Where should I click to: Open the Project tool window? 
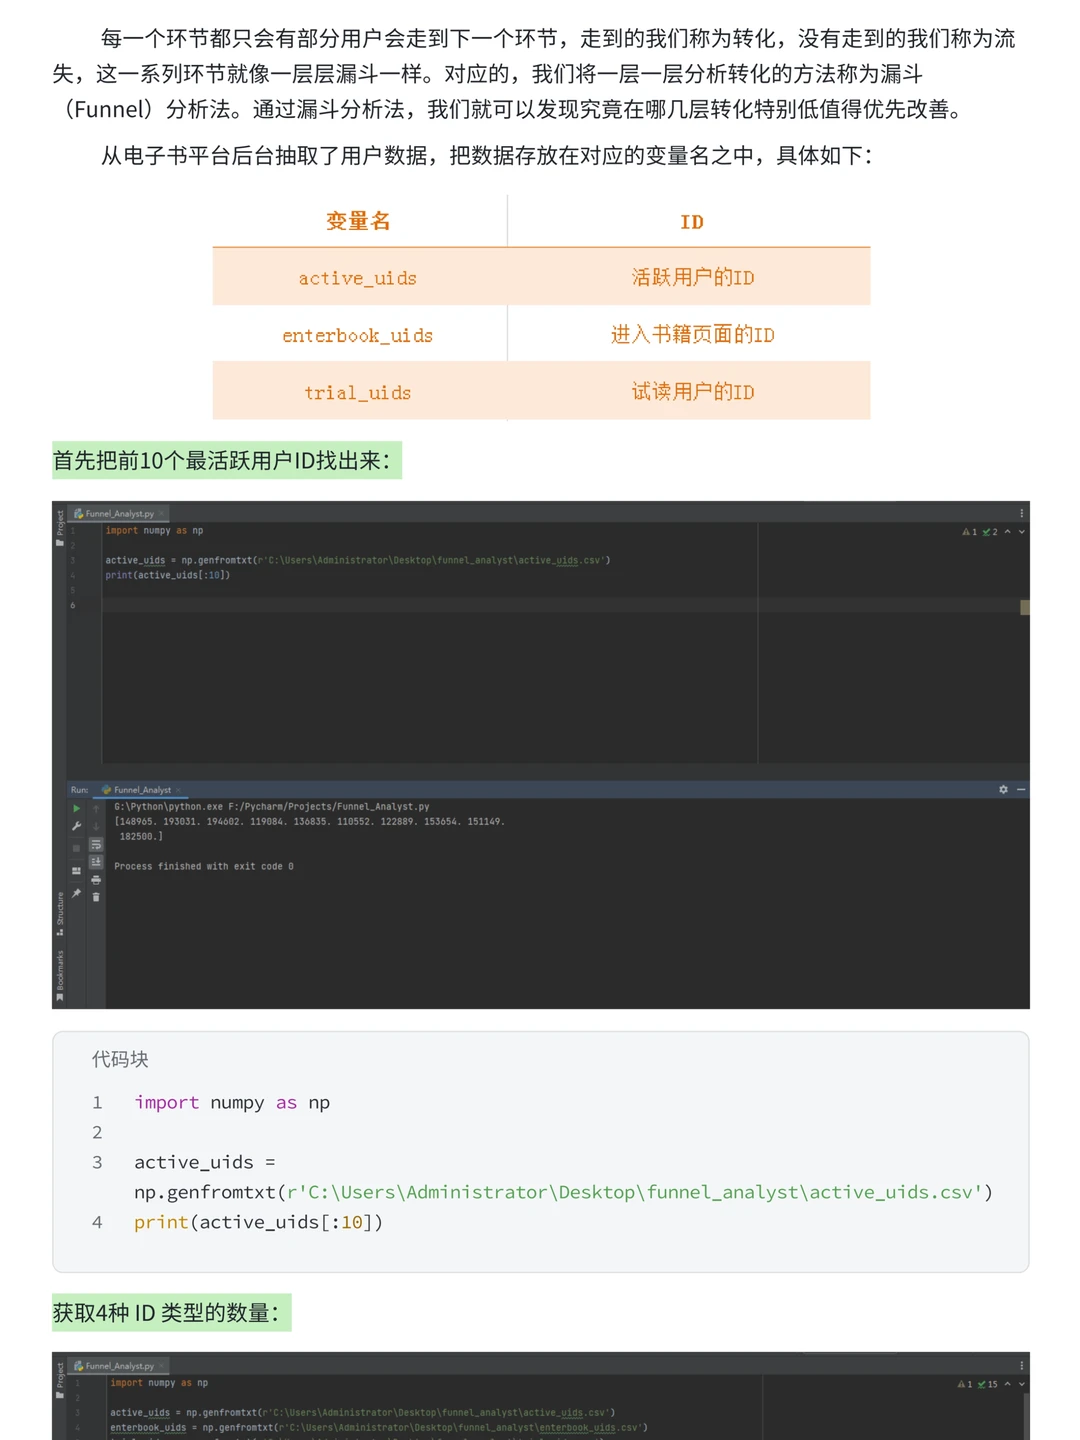pyautogui.click(x=60, y=528)
